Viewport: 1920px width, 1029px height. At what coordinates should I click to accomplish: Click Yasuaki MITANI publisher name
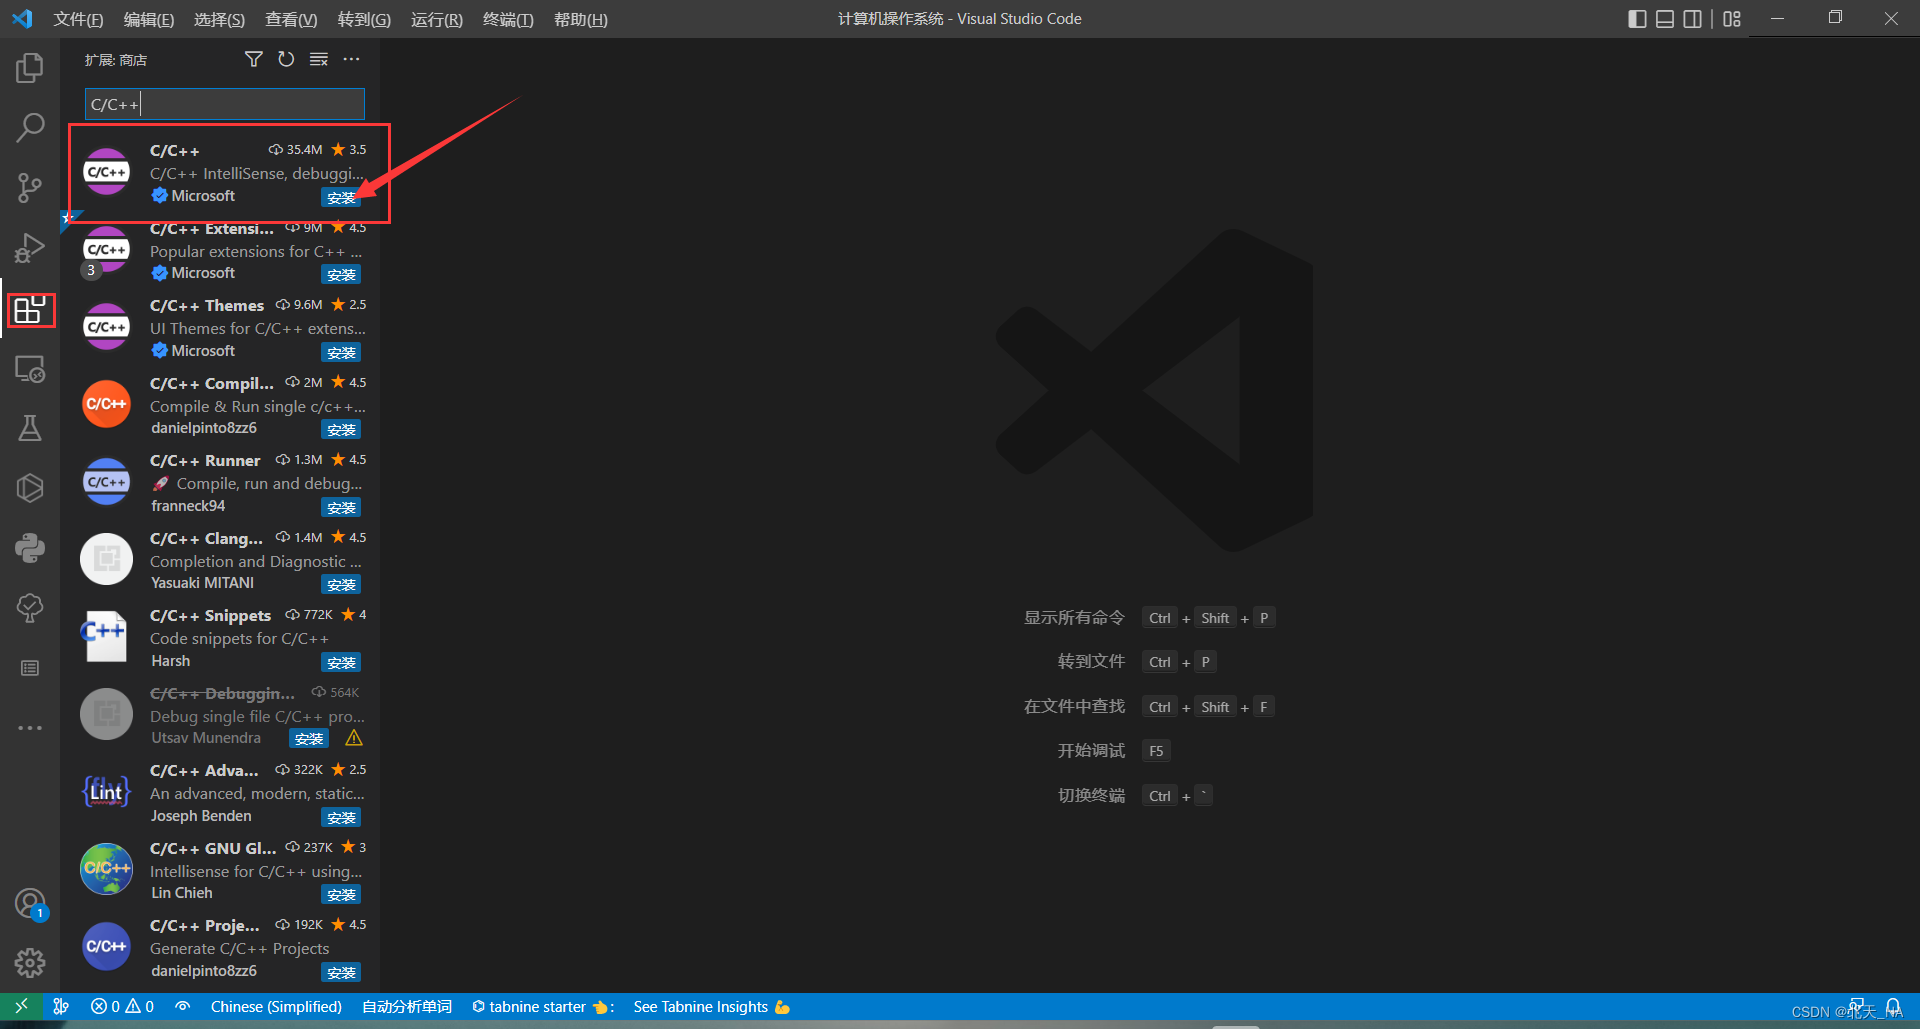coord(202,583)
